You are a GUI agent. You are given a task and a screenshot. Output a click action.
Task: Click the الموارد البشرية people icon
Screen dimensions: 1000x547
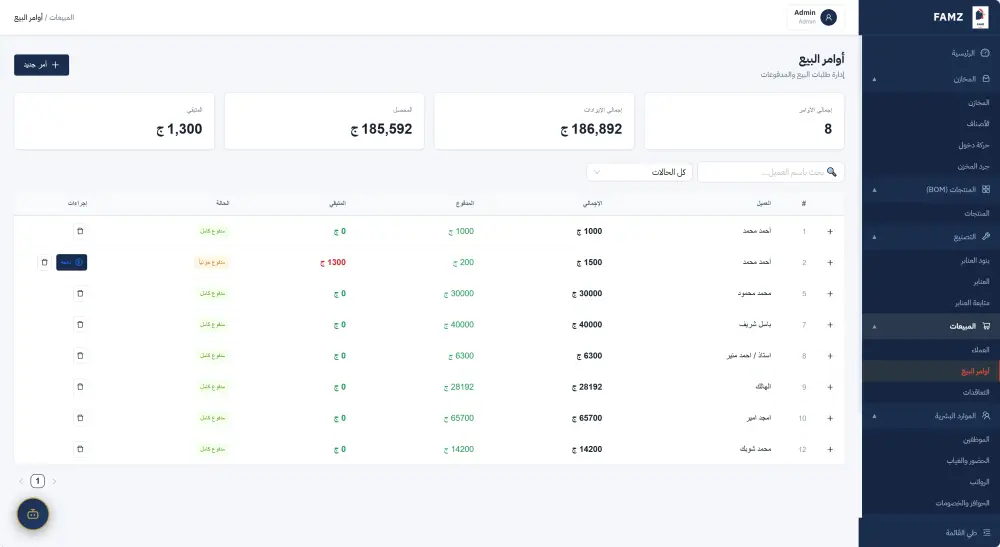(x=986, y=416)
